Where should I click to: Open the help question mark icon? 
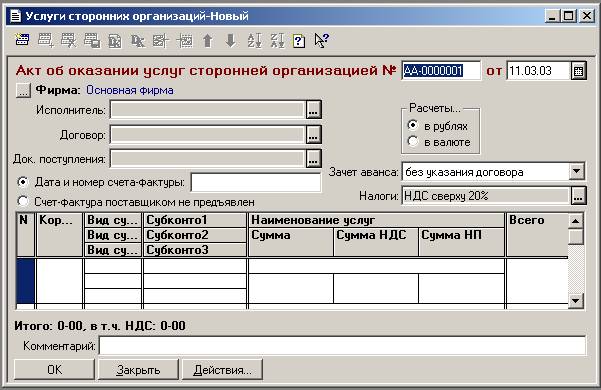(299, 41)
